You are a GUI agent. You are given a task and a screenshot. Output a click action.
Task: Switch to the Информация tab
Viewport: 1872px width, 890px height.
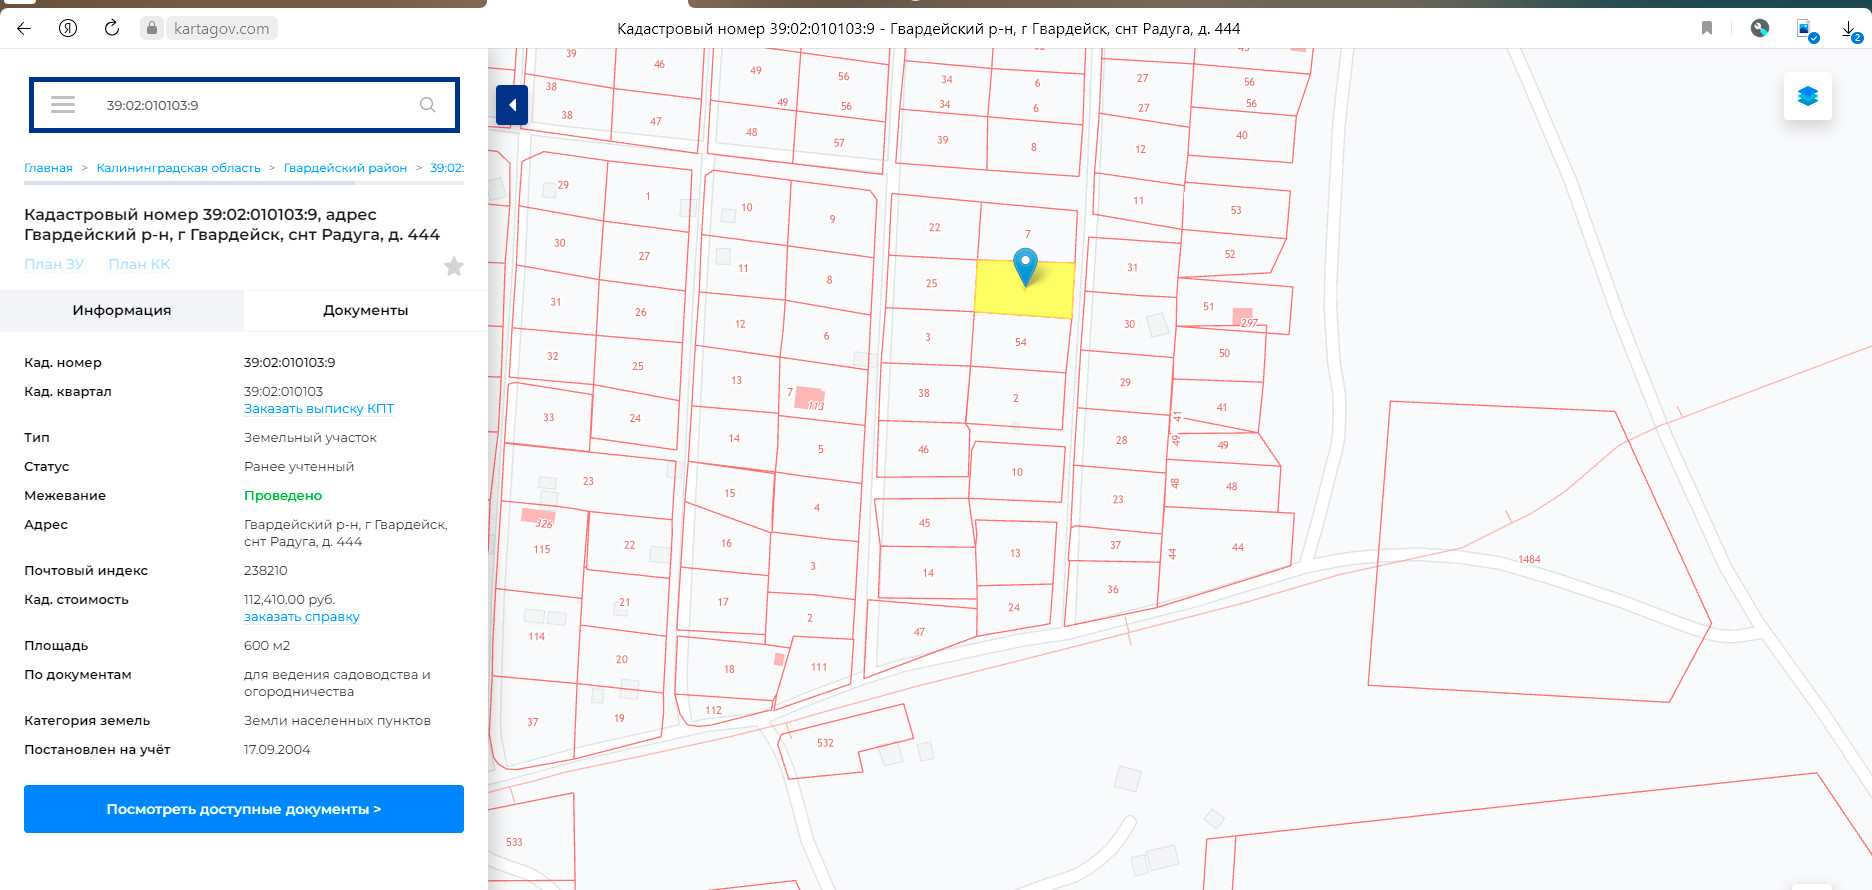point(122,310)
